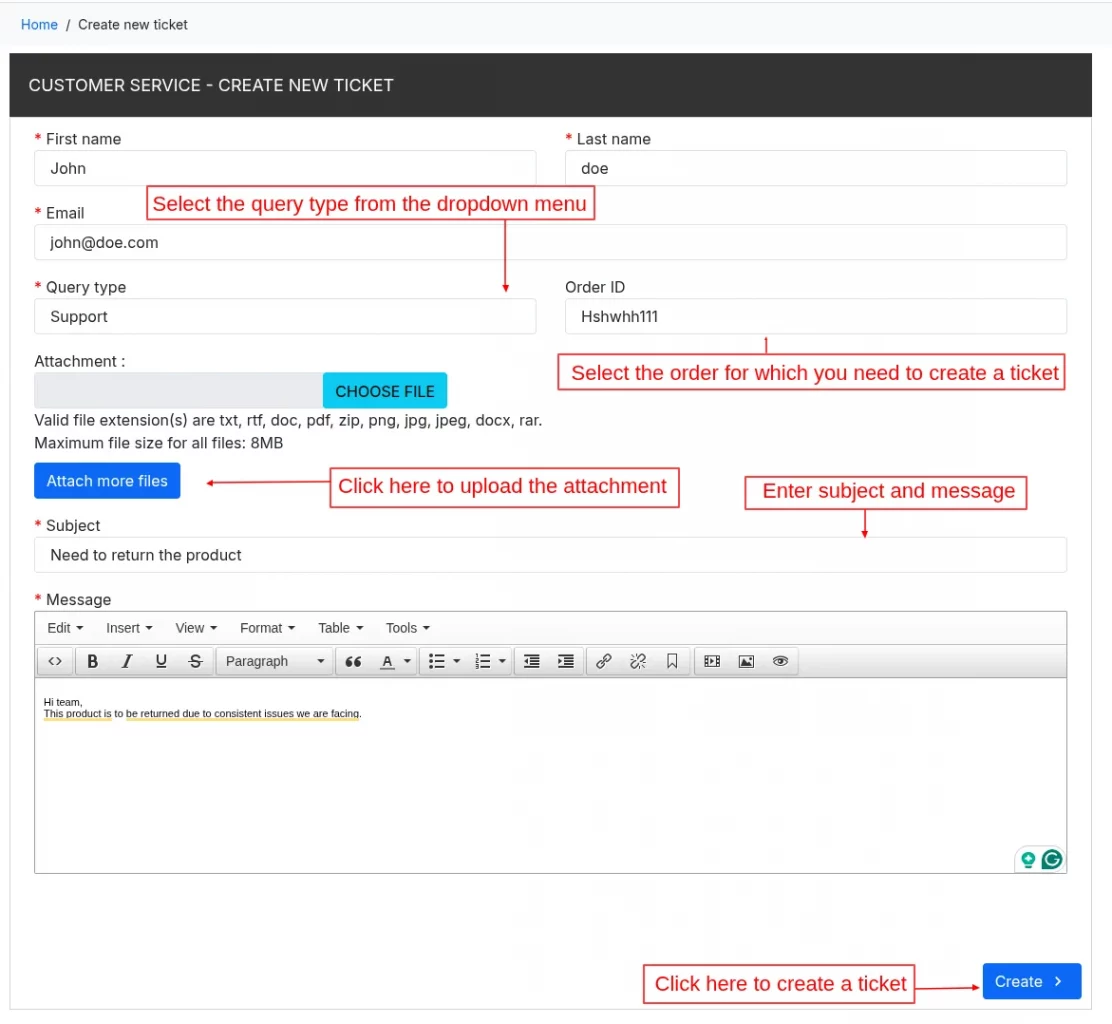1112x1024 pixels.
Task: Insert a numbered list
Action: tap(483, 662)
